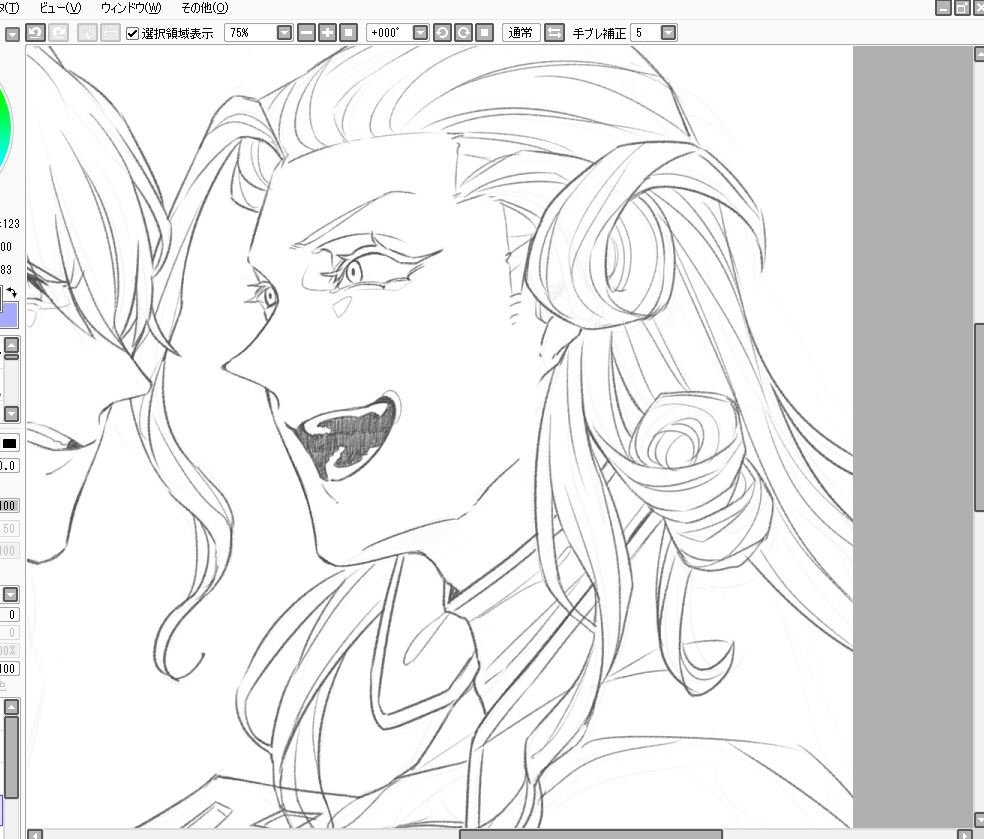Click the black color swatch

pos(9,444)
